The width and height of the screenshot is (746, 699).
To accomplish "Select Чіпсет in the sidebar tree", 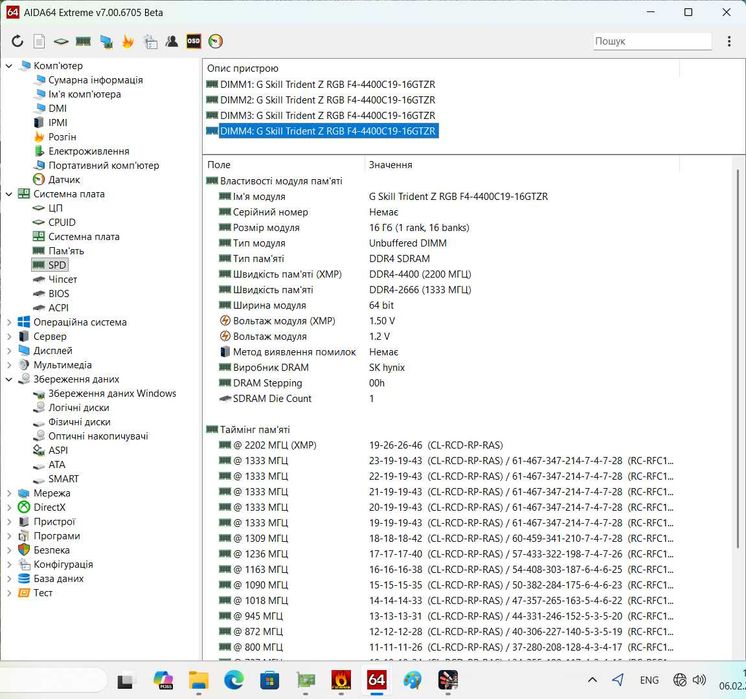I will coord(62,280).
